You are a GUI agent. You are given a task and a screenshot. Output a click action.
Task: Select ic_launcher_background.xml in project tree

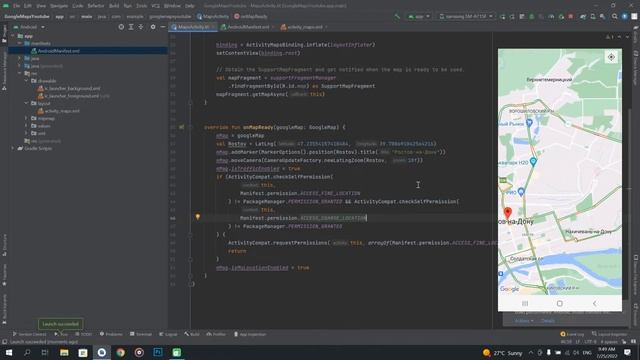(x=69, y=88)
